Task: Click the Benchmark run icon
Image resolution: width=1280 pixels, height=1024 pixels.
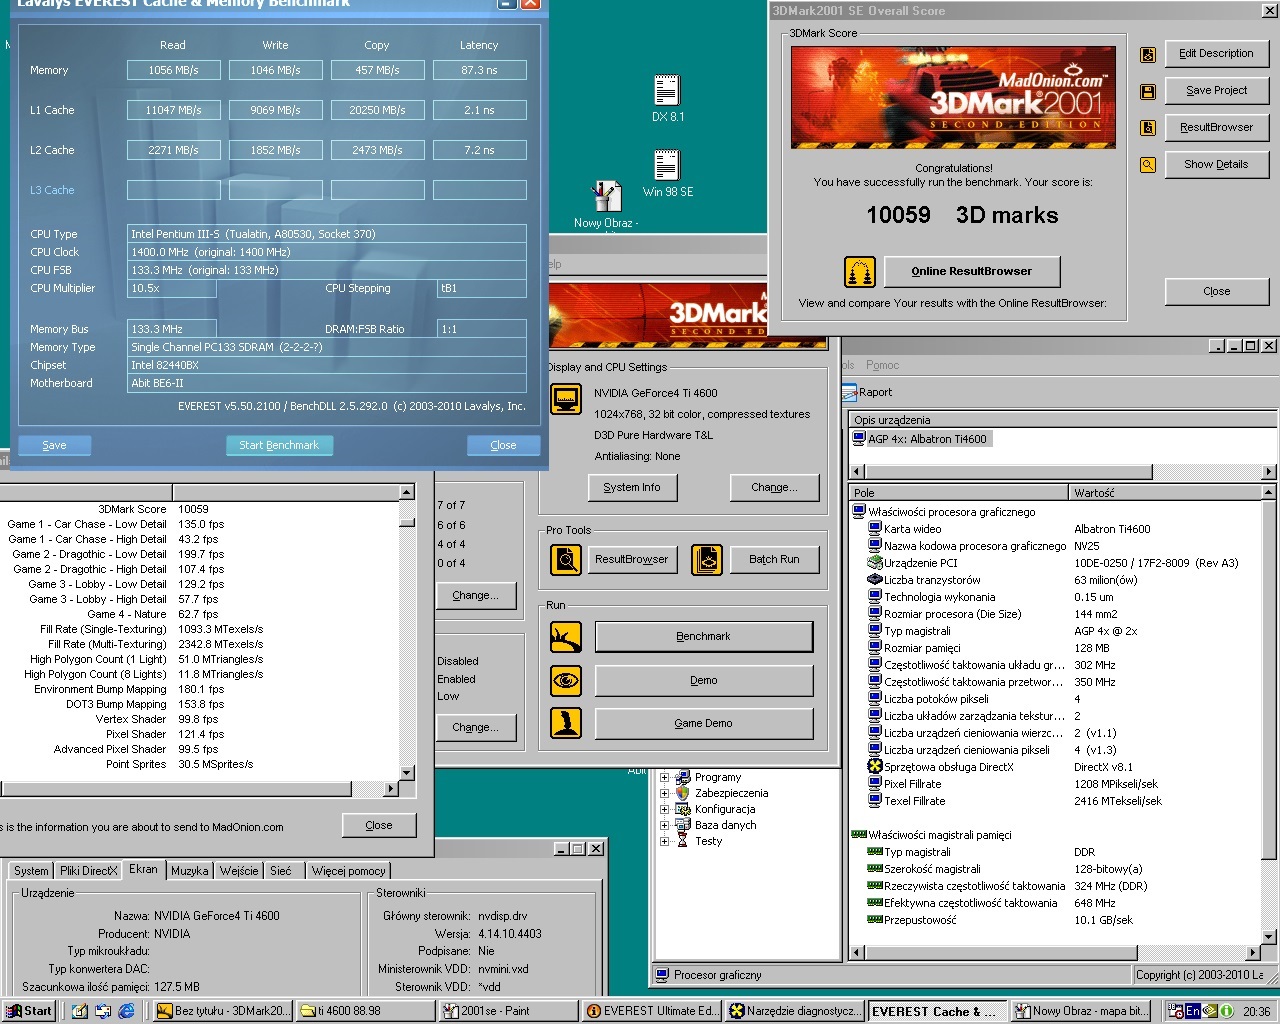Action: point(566,636)
